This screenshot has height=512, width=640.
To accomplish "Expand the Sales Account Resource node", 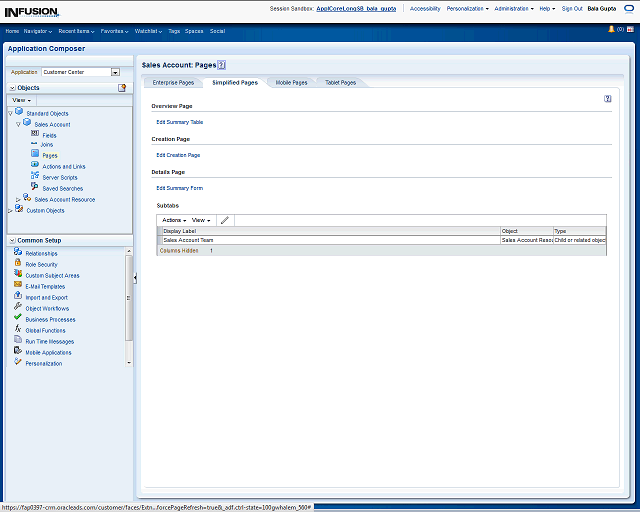I will pyautogui.click(x=18, y=200).
